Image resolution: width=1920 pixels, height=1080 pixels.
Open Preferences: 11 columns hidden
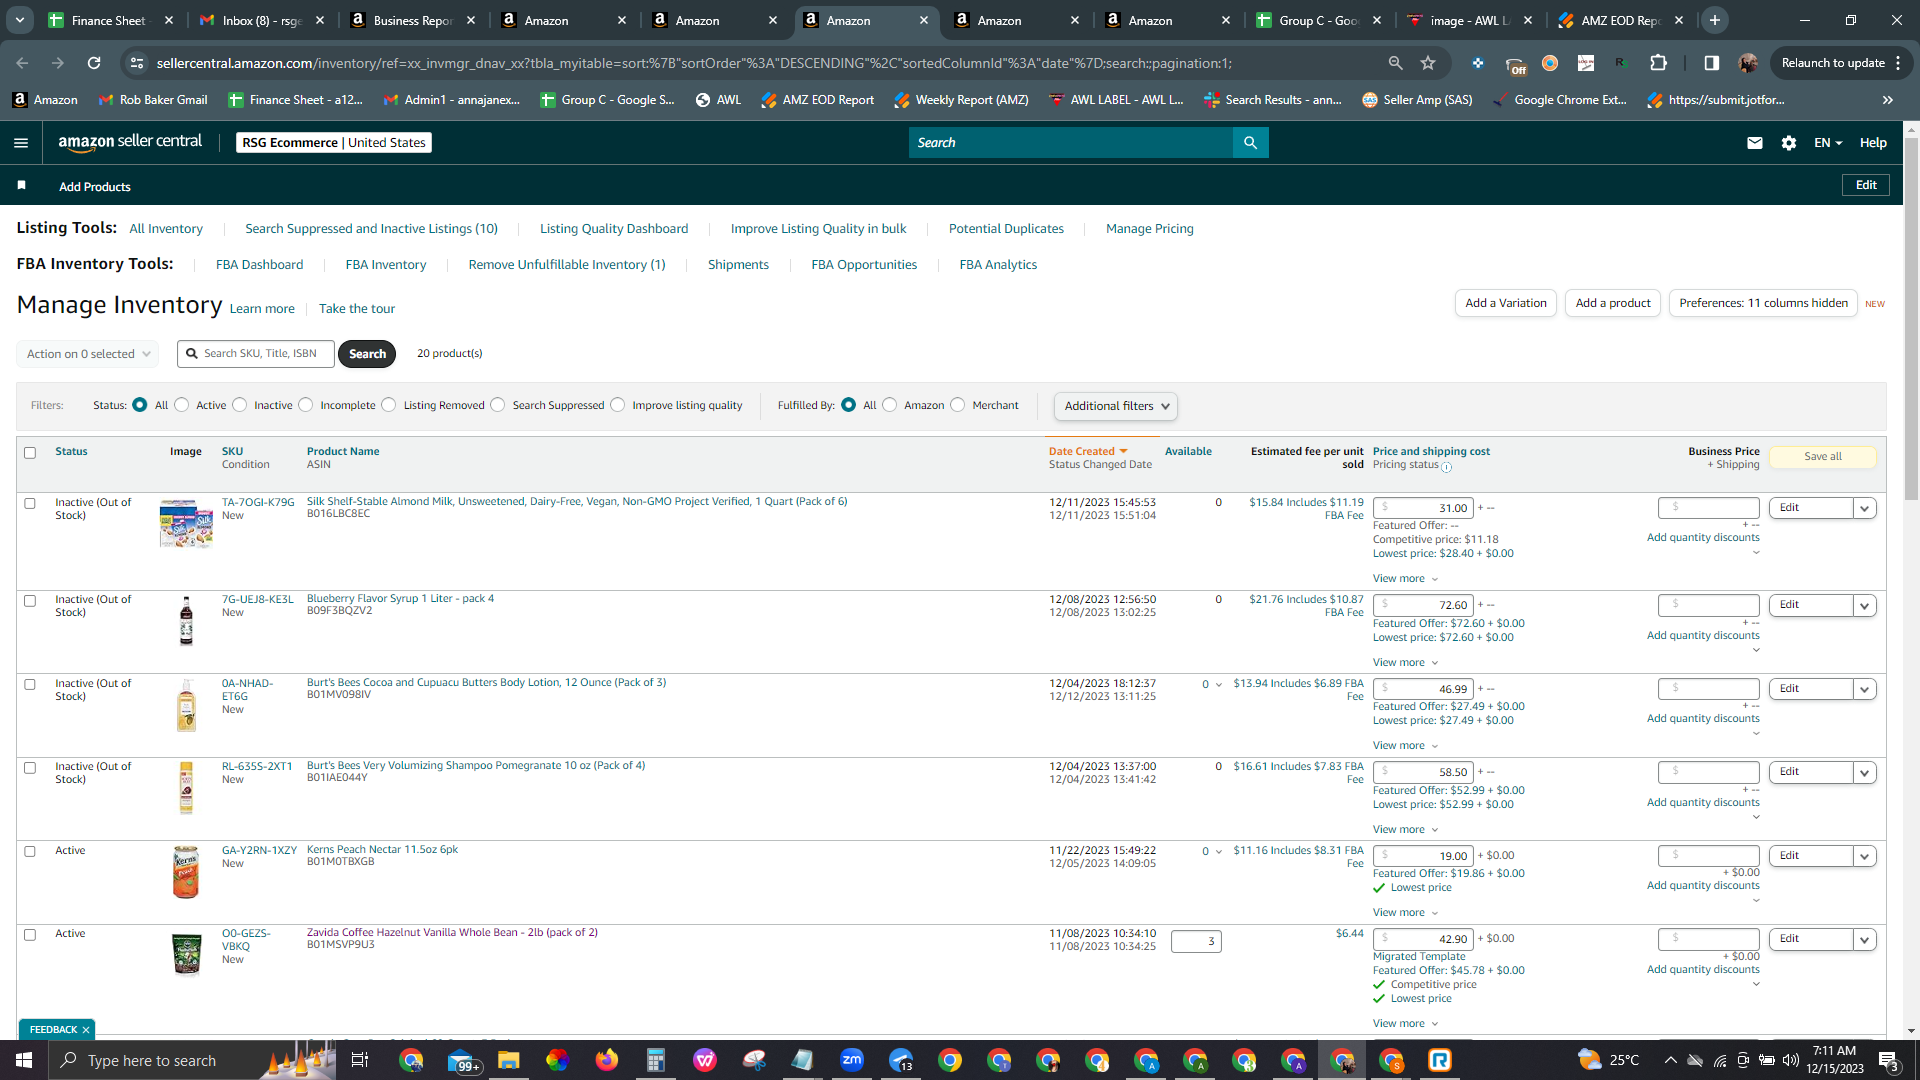click(x=1763, y=303)
